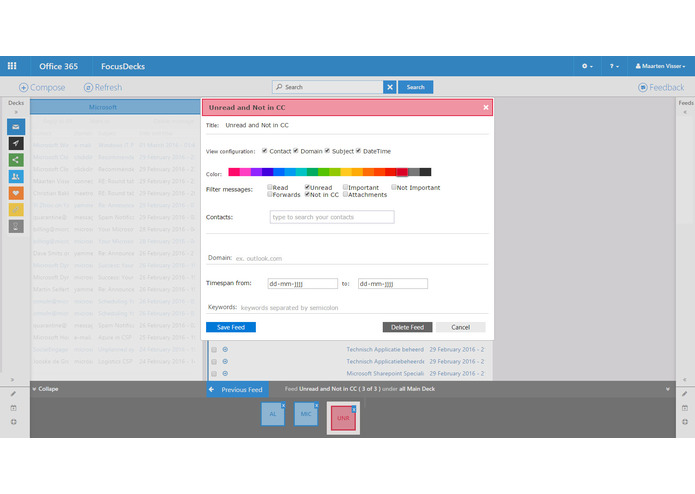Click Compose new message

[42, 87]
